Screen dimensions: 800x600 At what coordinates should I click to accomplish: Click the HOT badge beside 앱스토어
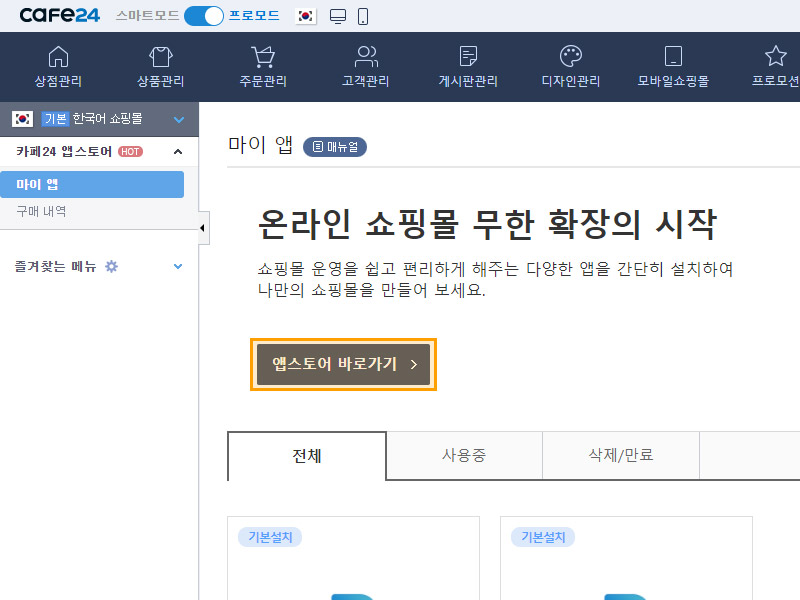pos(131,152)
